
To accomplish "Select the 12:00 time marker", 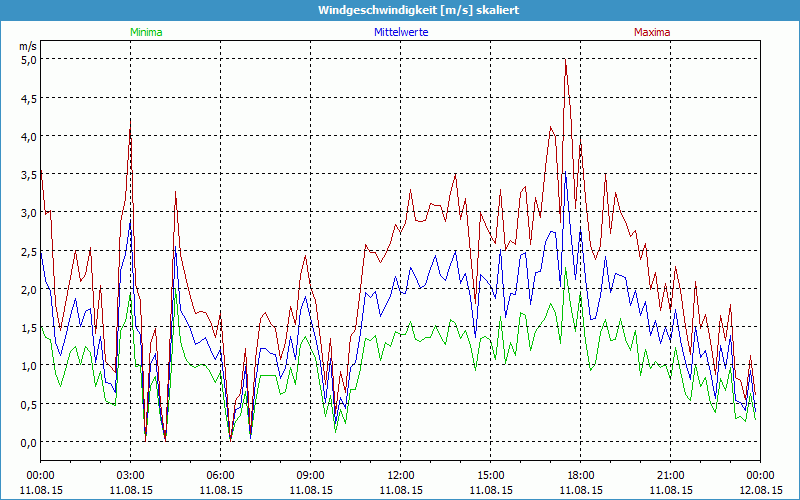I will pyautogui.click(x=400, y=475).
